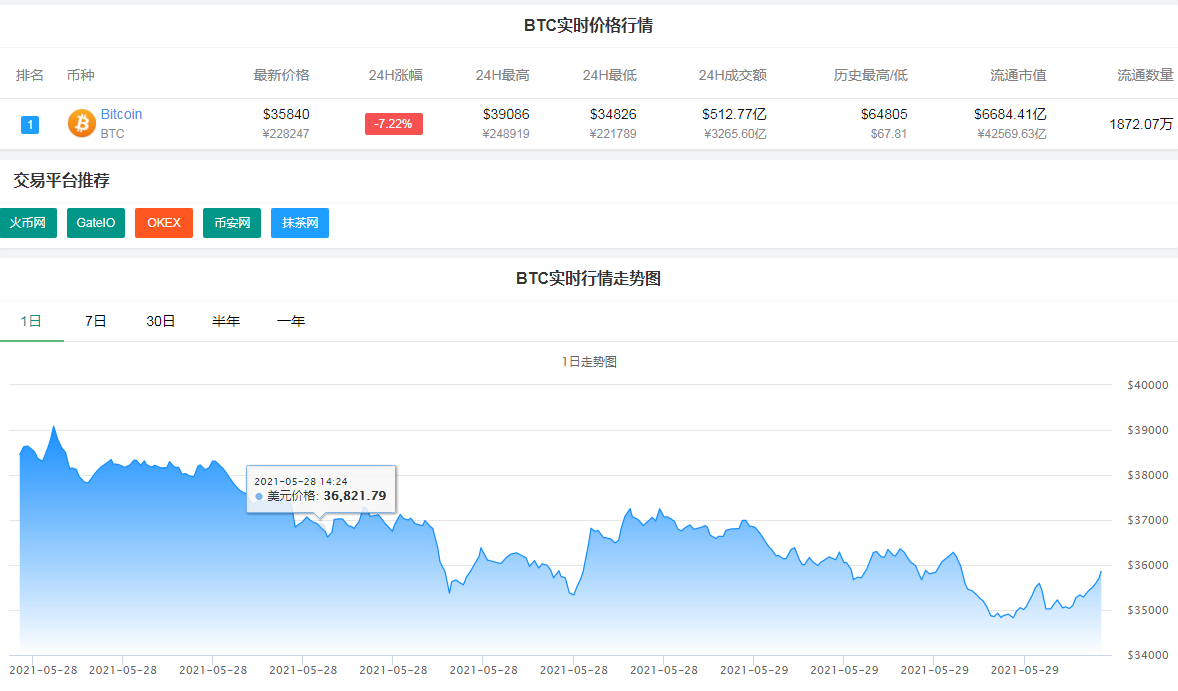Click the 流通市值 column header

(x=1018, y=74)
